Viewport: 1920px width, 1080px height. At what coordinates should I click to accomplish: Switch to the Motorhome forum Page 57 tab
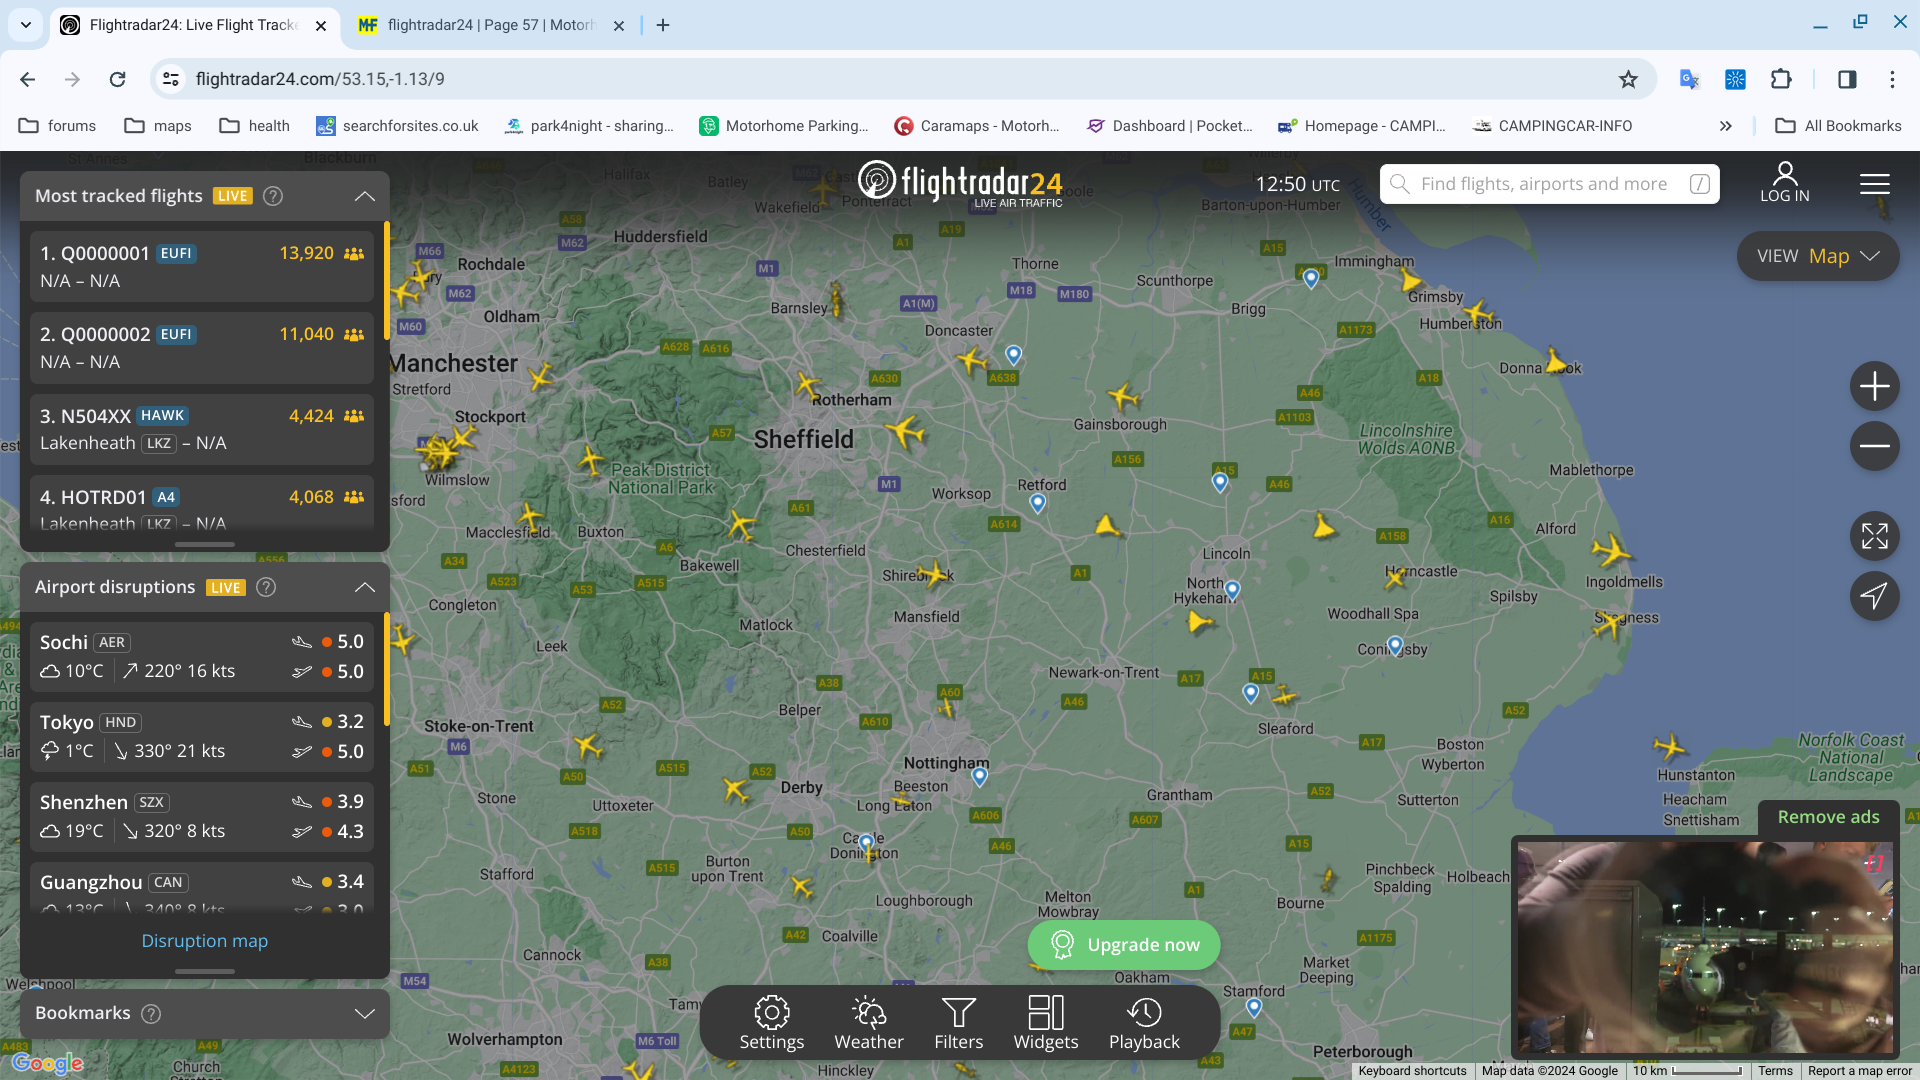490,25
